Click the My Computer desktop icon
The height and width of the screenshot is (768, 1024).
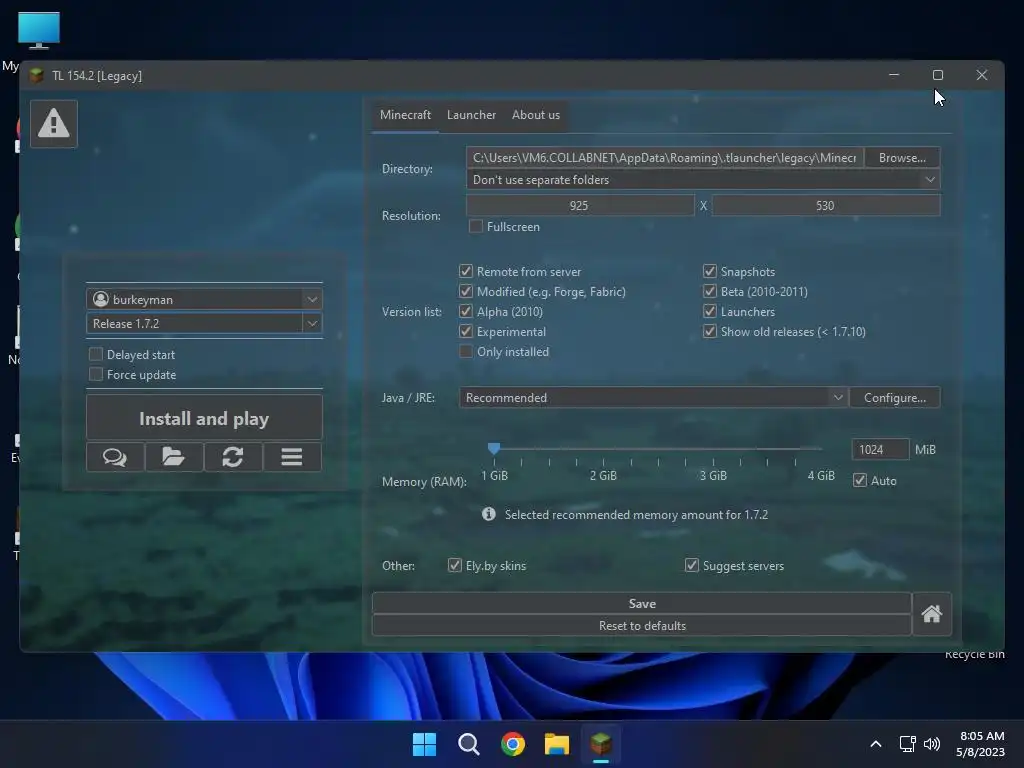click(x=39, y=31)
